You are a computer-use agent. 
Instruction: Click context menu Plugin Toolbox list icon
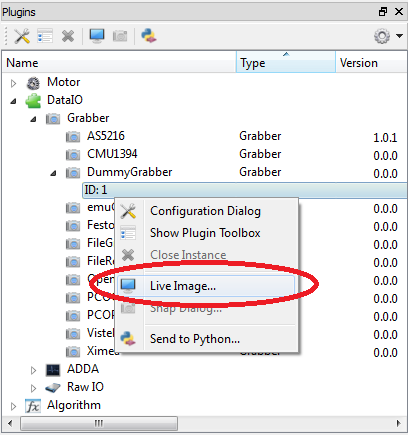128,233
